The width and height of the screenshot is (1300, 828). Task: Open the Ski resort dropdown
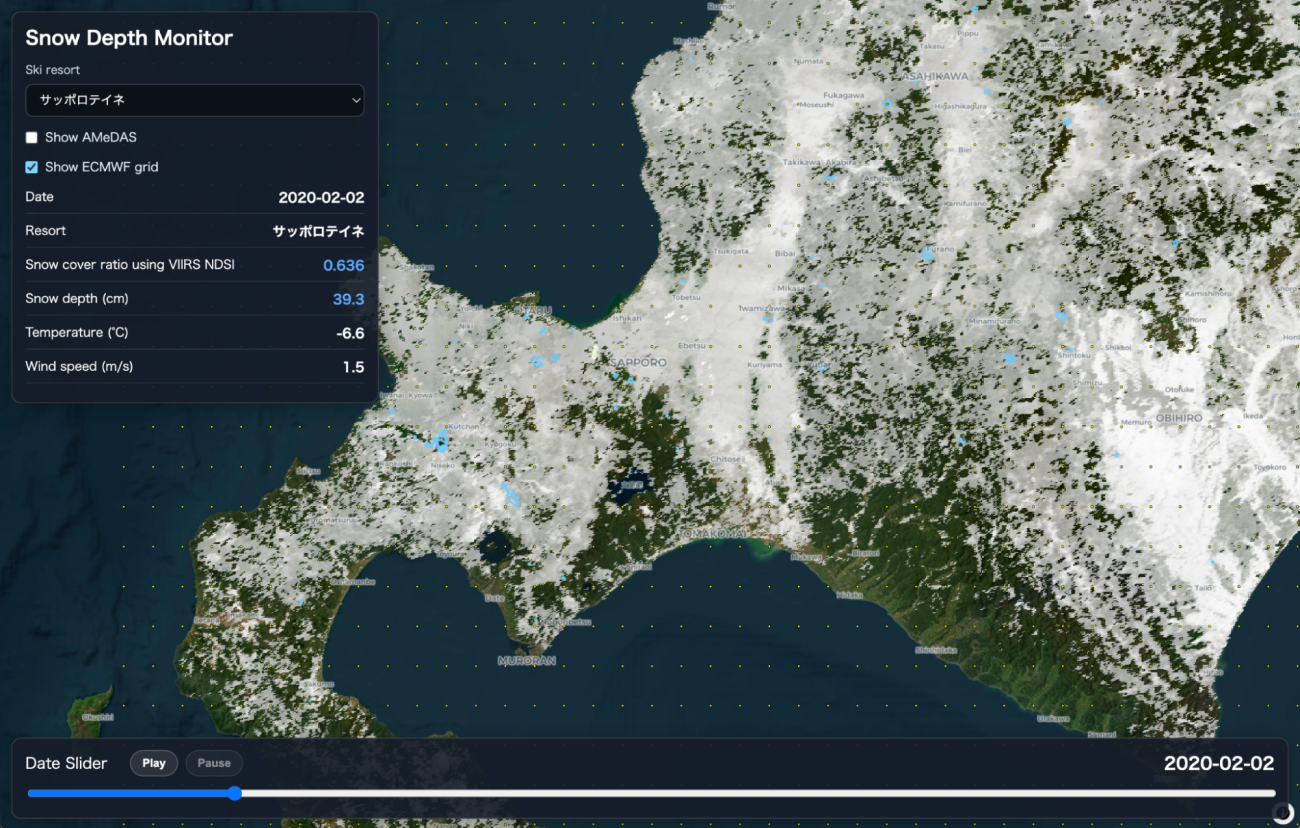click(195, 100)
